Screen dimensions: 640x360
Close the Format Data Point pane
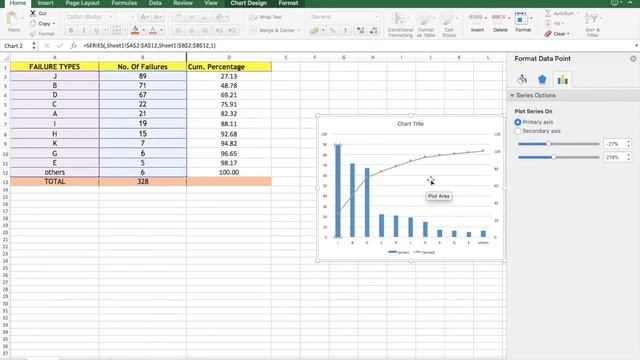[x=633, y=59]
